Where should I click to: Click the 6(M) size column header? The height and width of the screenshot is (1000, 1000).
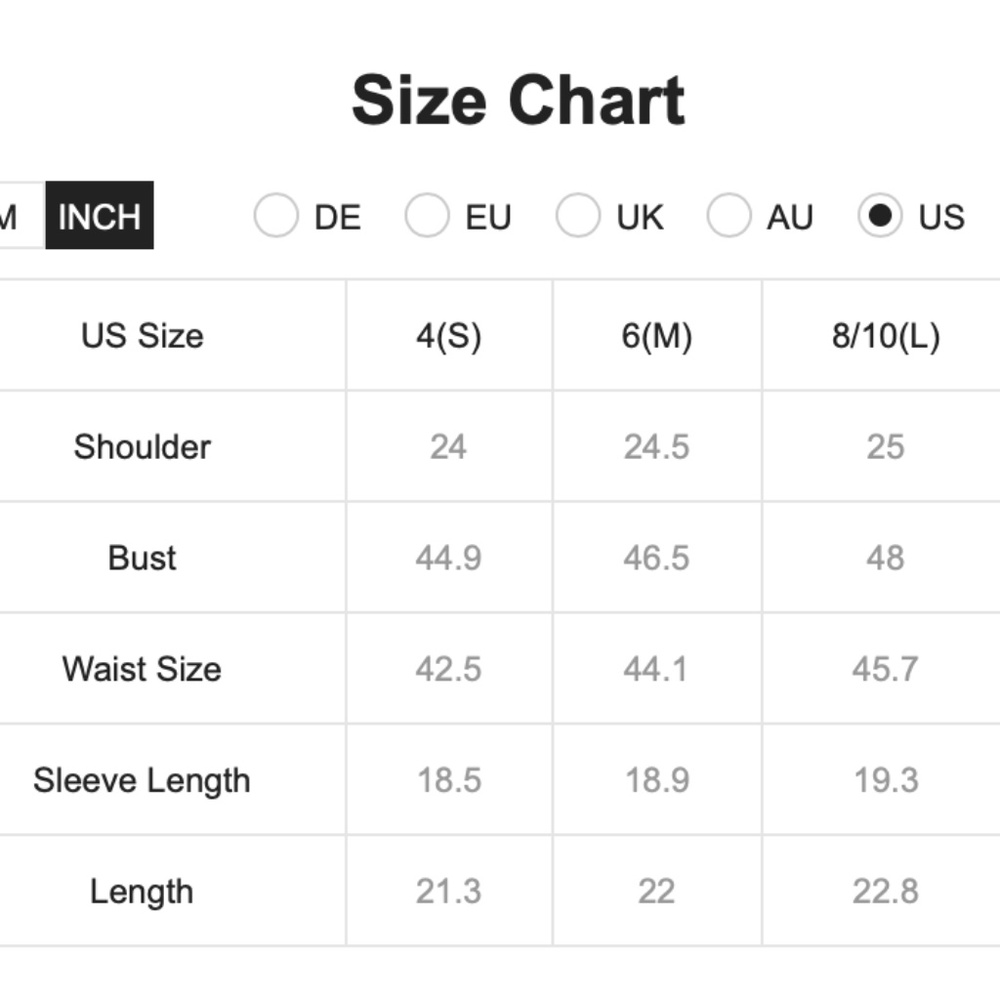coord(657,335)
